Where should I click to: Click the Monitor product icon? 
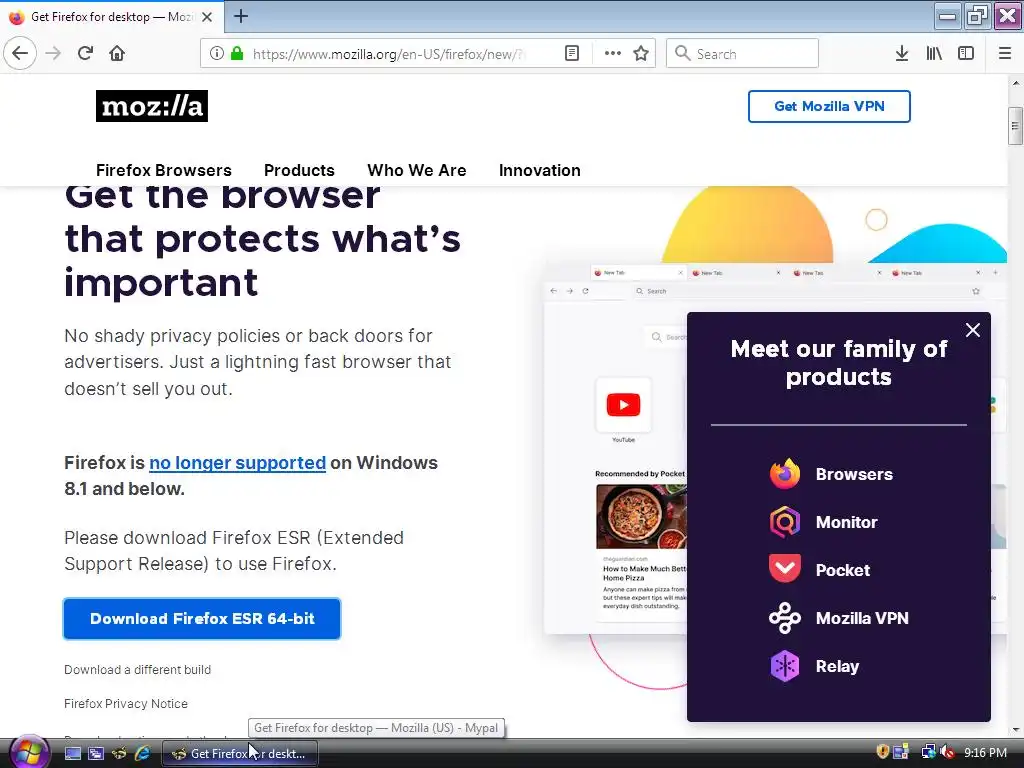coord(784,522)
